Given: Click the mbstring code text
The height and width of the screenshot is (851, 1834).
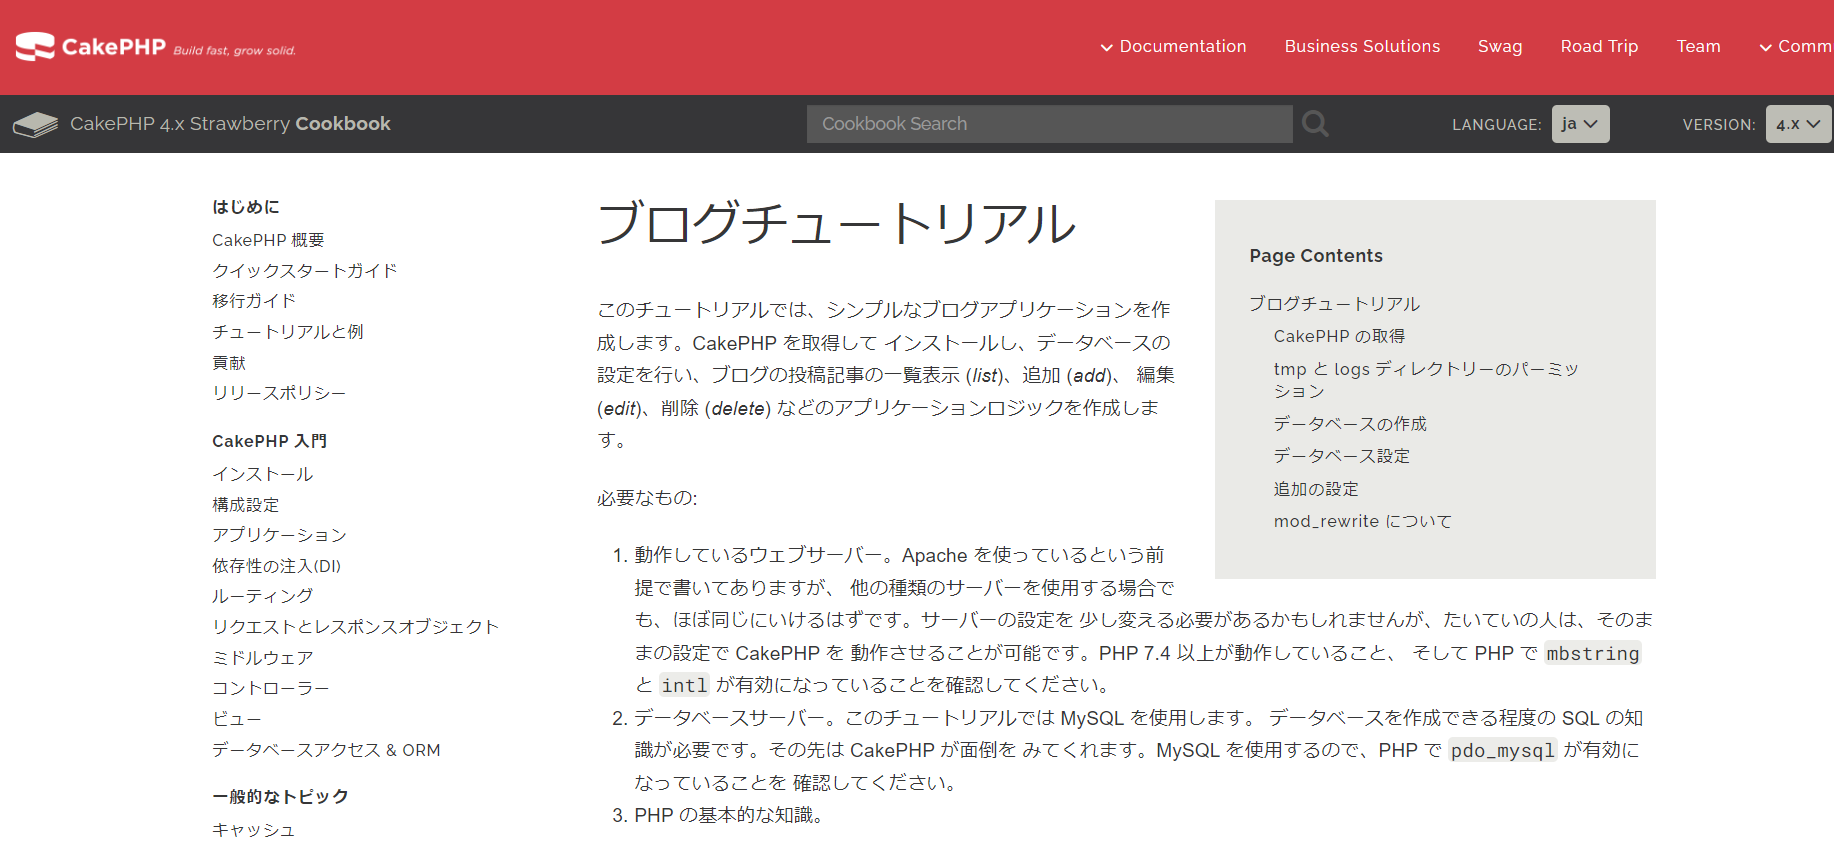Looking at the screenshot, I should pyautogui.click(x=1593, y=654).
